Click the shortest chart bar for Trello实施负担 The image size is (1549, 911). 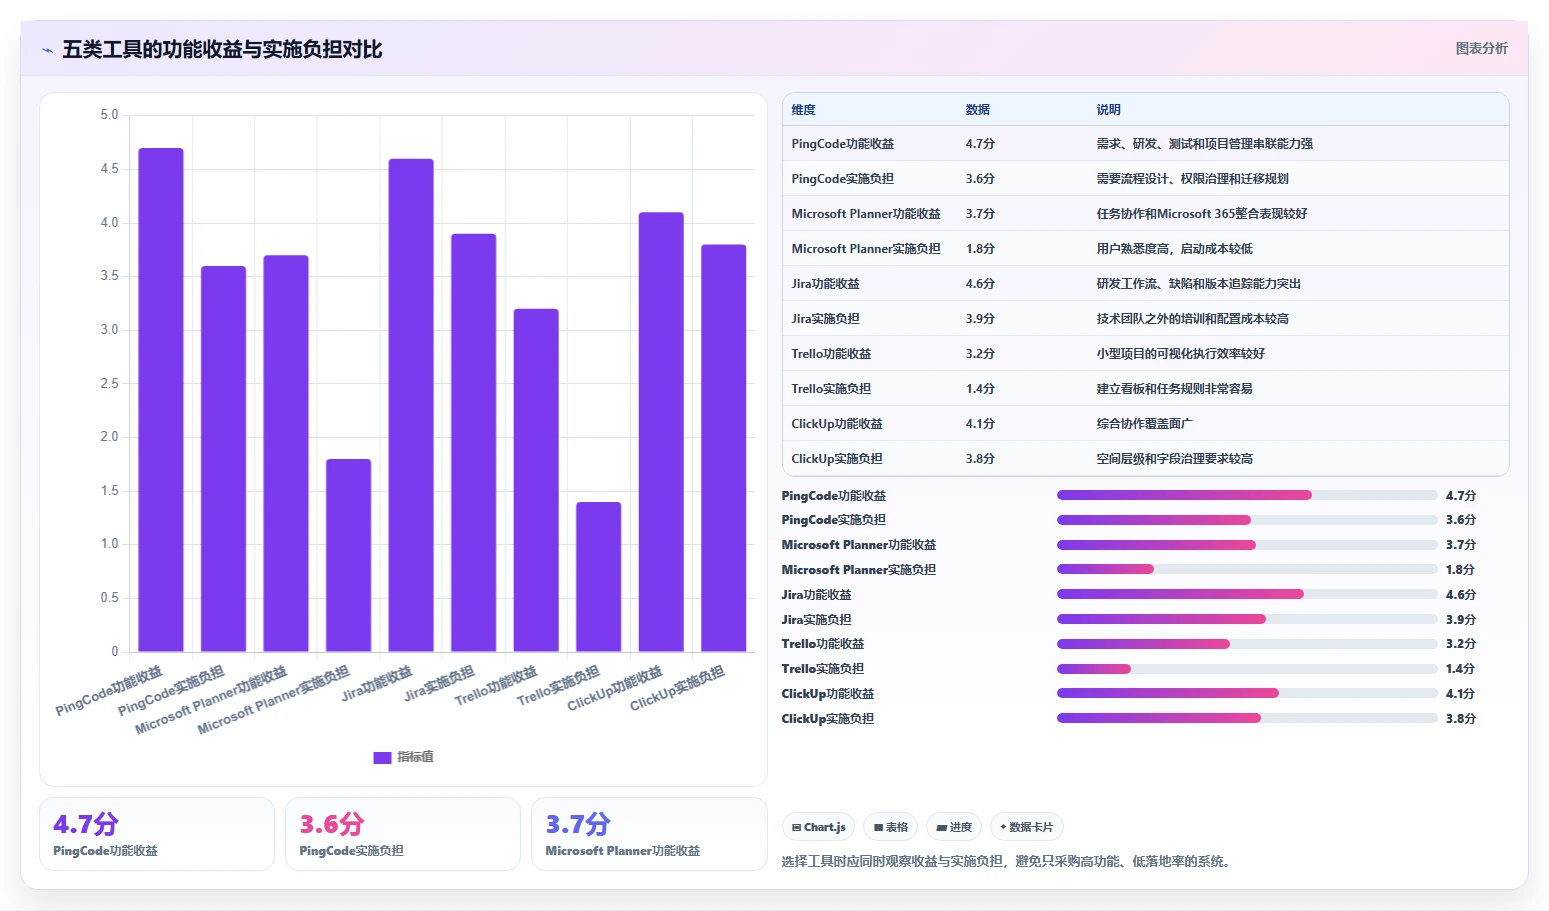click(x=598, y=577)
